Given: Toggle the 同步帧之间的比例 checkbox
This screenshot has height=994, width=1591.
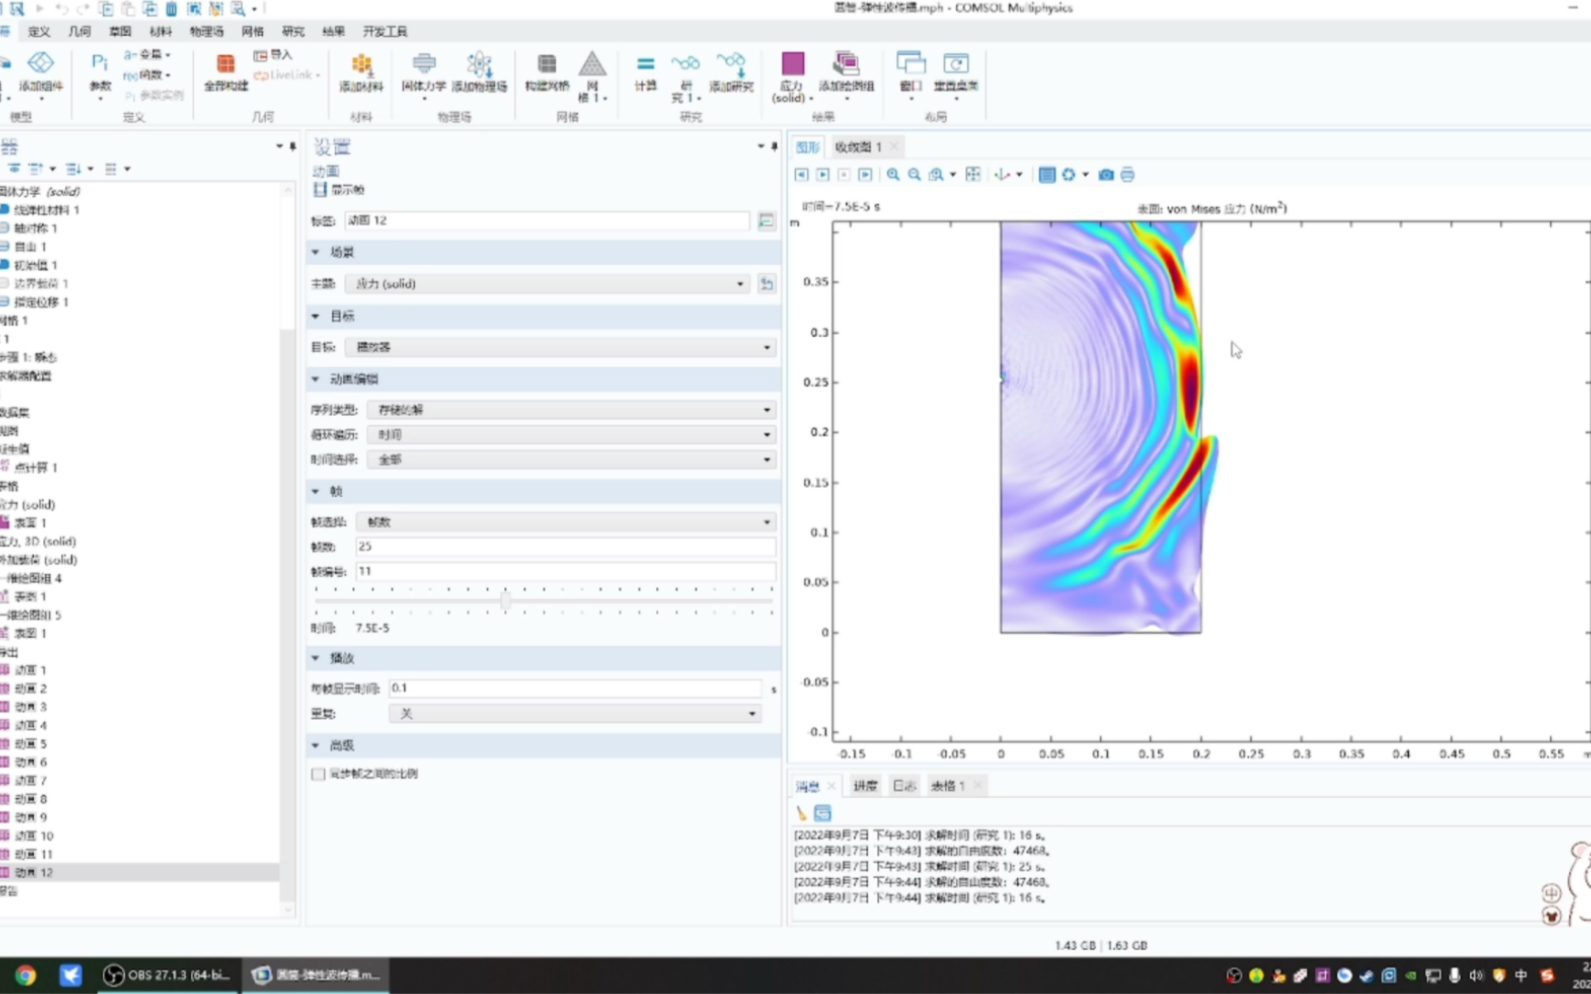Looking at the screenshot, I should click(318, 774).
